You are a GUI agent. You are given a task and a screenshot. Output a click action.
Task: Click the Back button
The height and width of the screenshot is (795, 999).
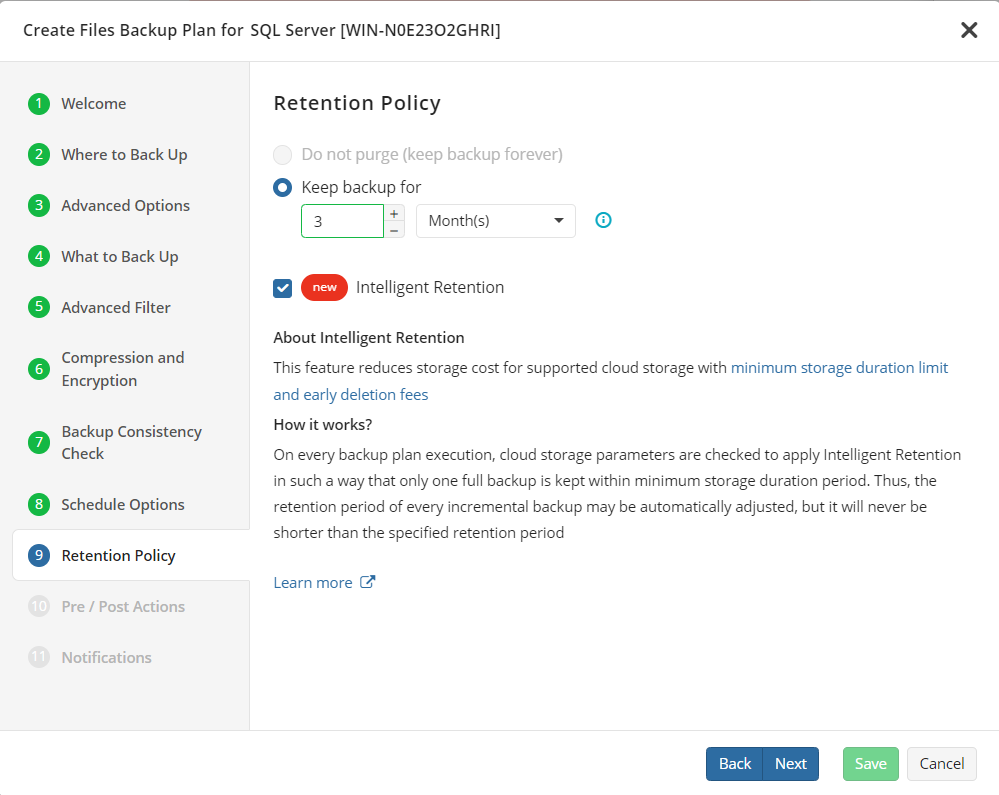(x=735, y=764)
